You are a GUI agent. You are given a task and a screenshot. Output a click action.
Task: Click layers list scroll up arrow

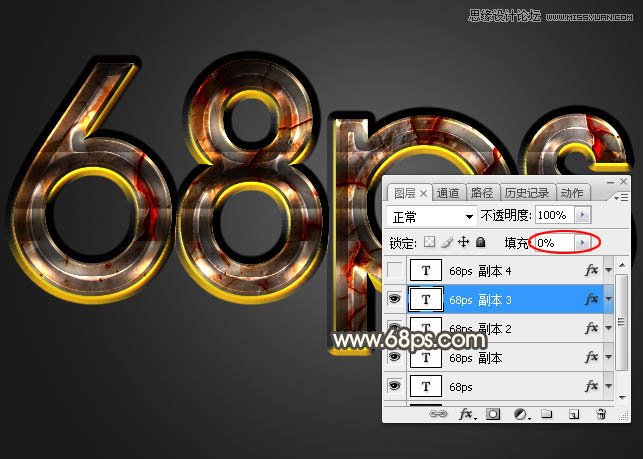pos(622,265)
